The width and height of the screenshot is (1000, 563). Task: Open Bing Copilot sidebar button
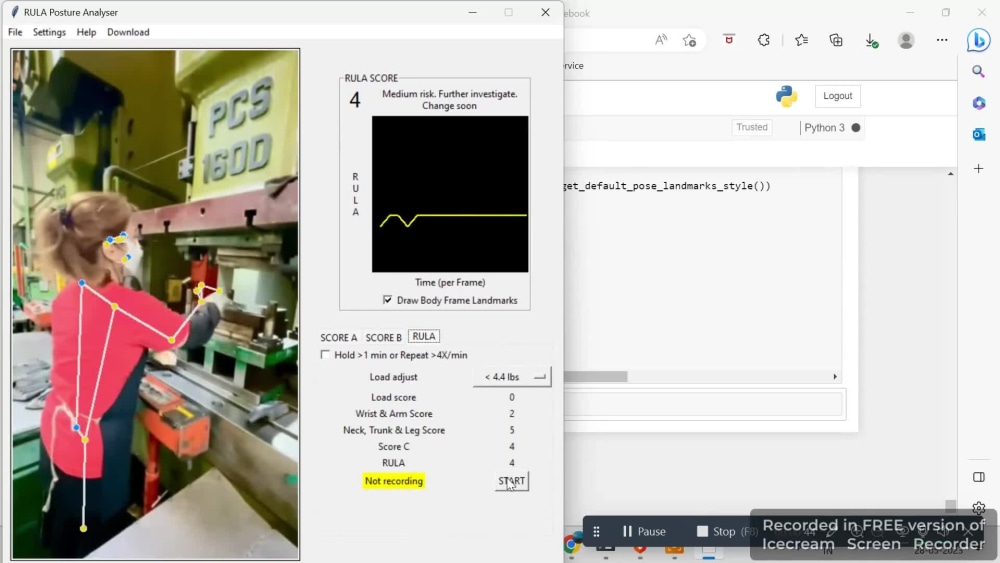(x=978, y=40)
